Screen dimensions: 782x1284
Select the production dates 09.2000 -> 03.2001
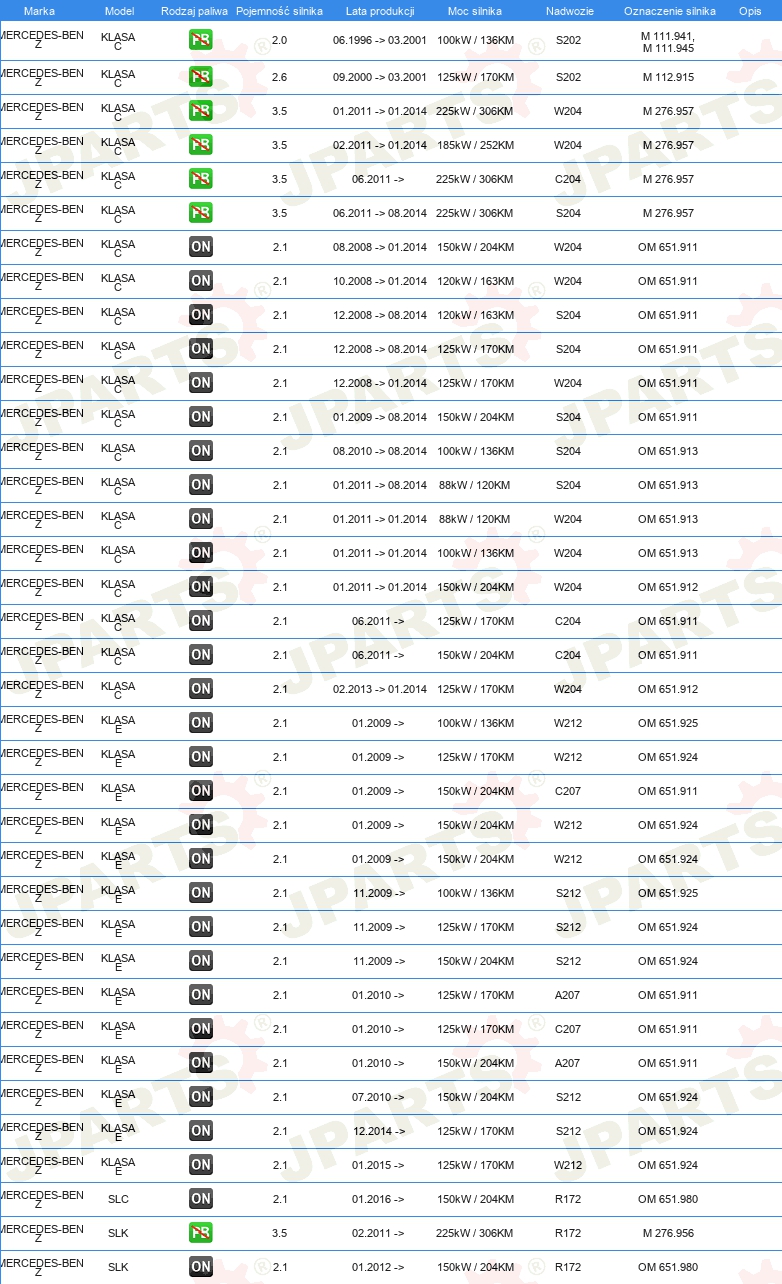click(380, 77)
